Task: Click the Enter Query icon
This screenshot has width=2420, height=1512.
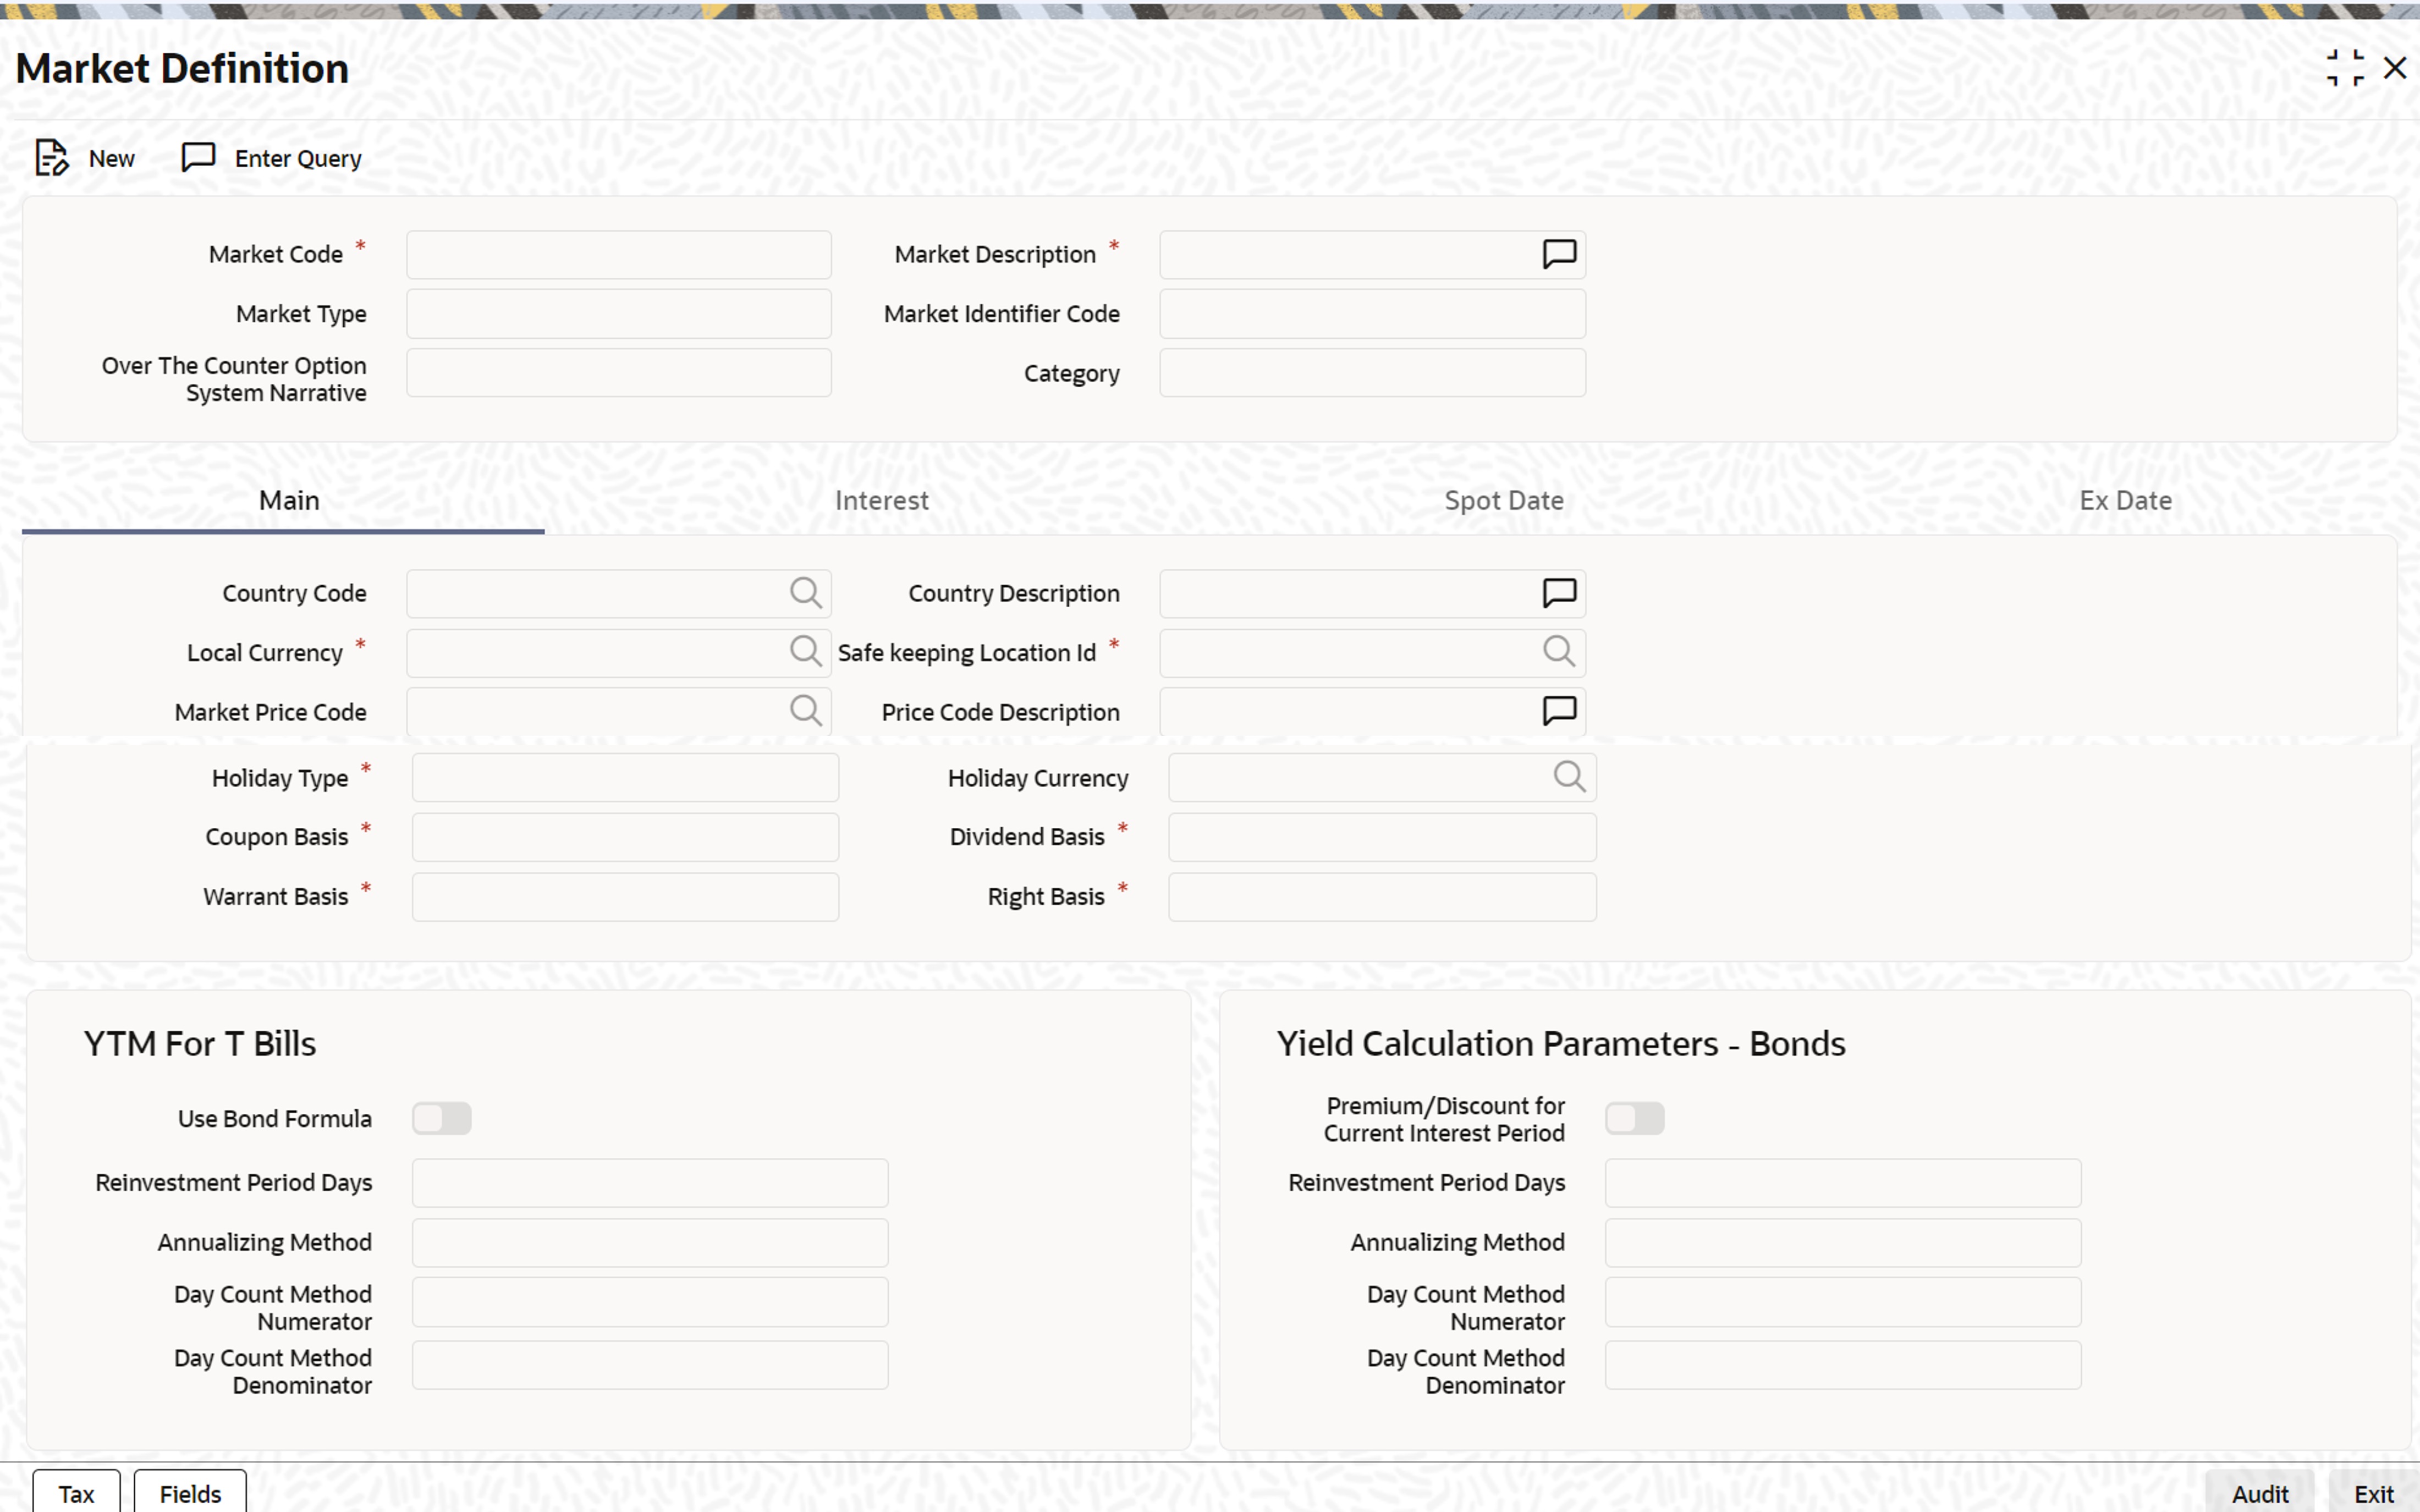Action: pyautogui.click(x=198, y=157)
